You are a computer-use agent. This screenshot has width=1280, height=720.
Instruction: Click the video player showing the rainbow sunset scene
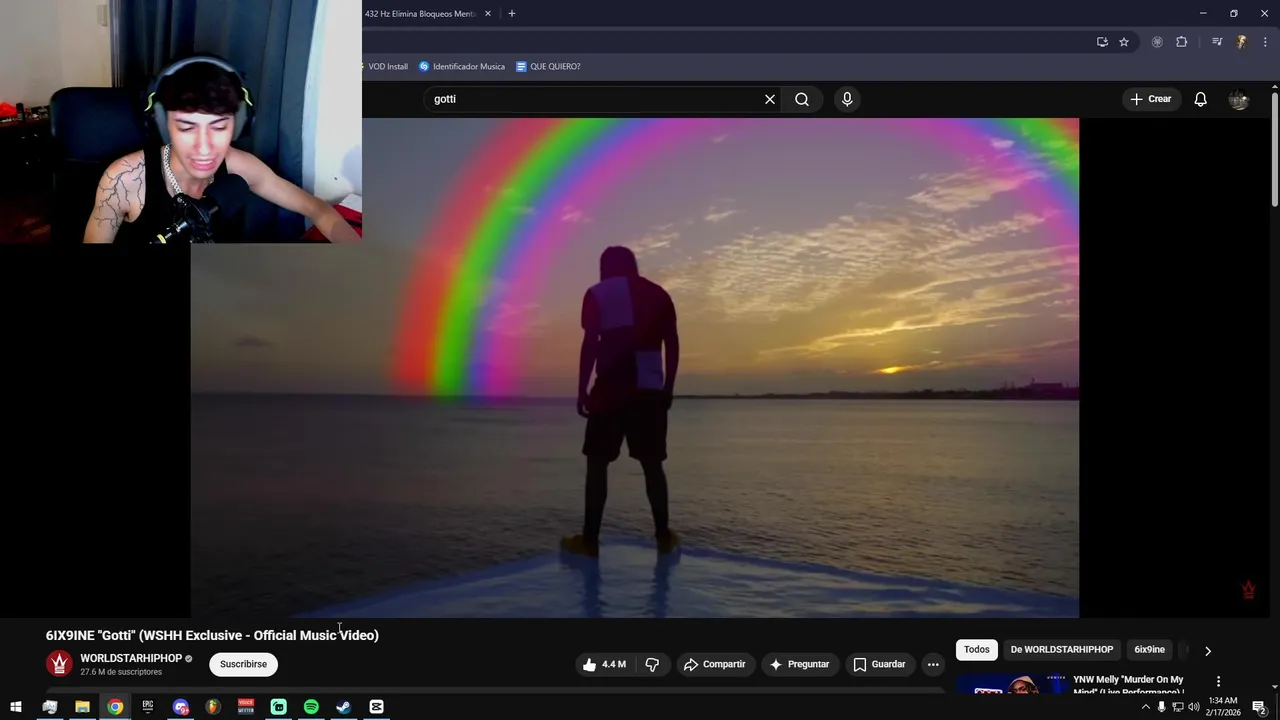634,368
